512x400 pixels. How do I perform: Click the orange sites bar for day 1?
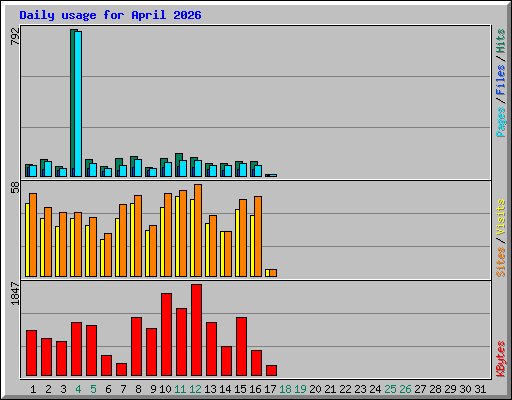tap(33, 235)
